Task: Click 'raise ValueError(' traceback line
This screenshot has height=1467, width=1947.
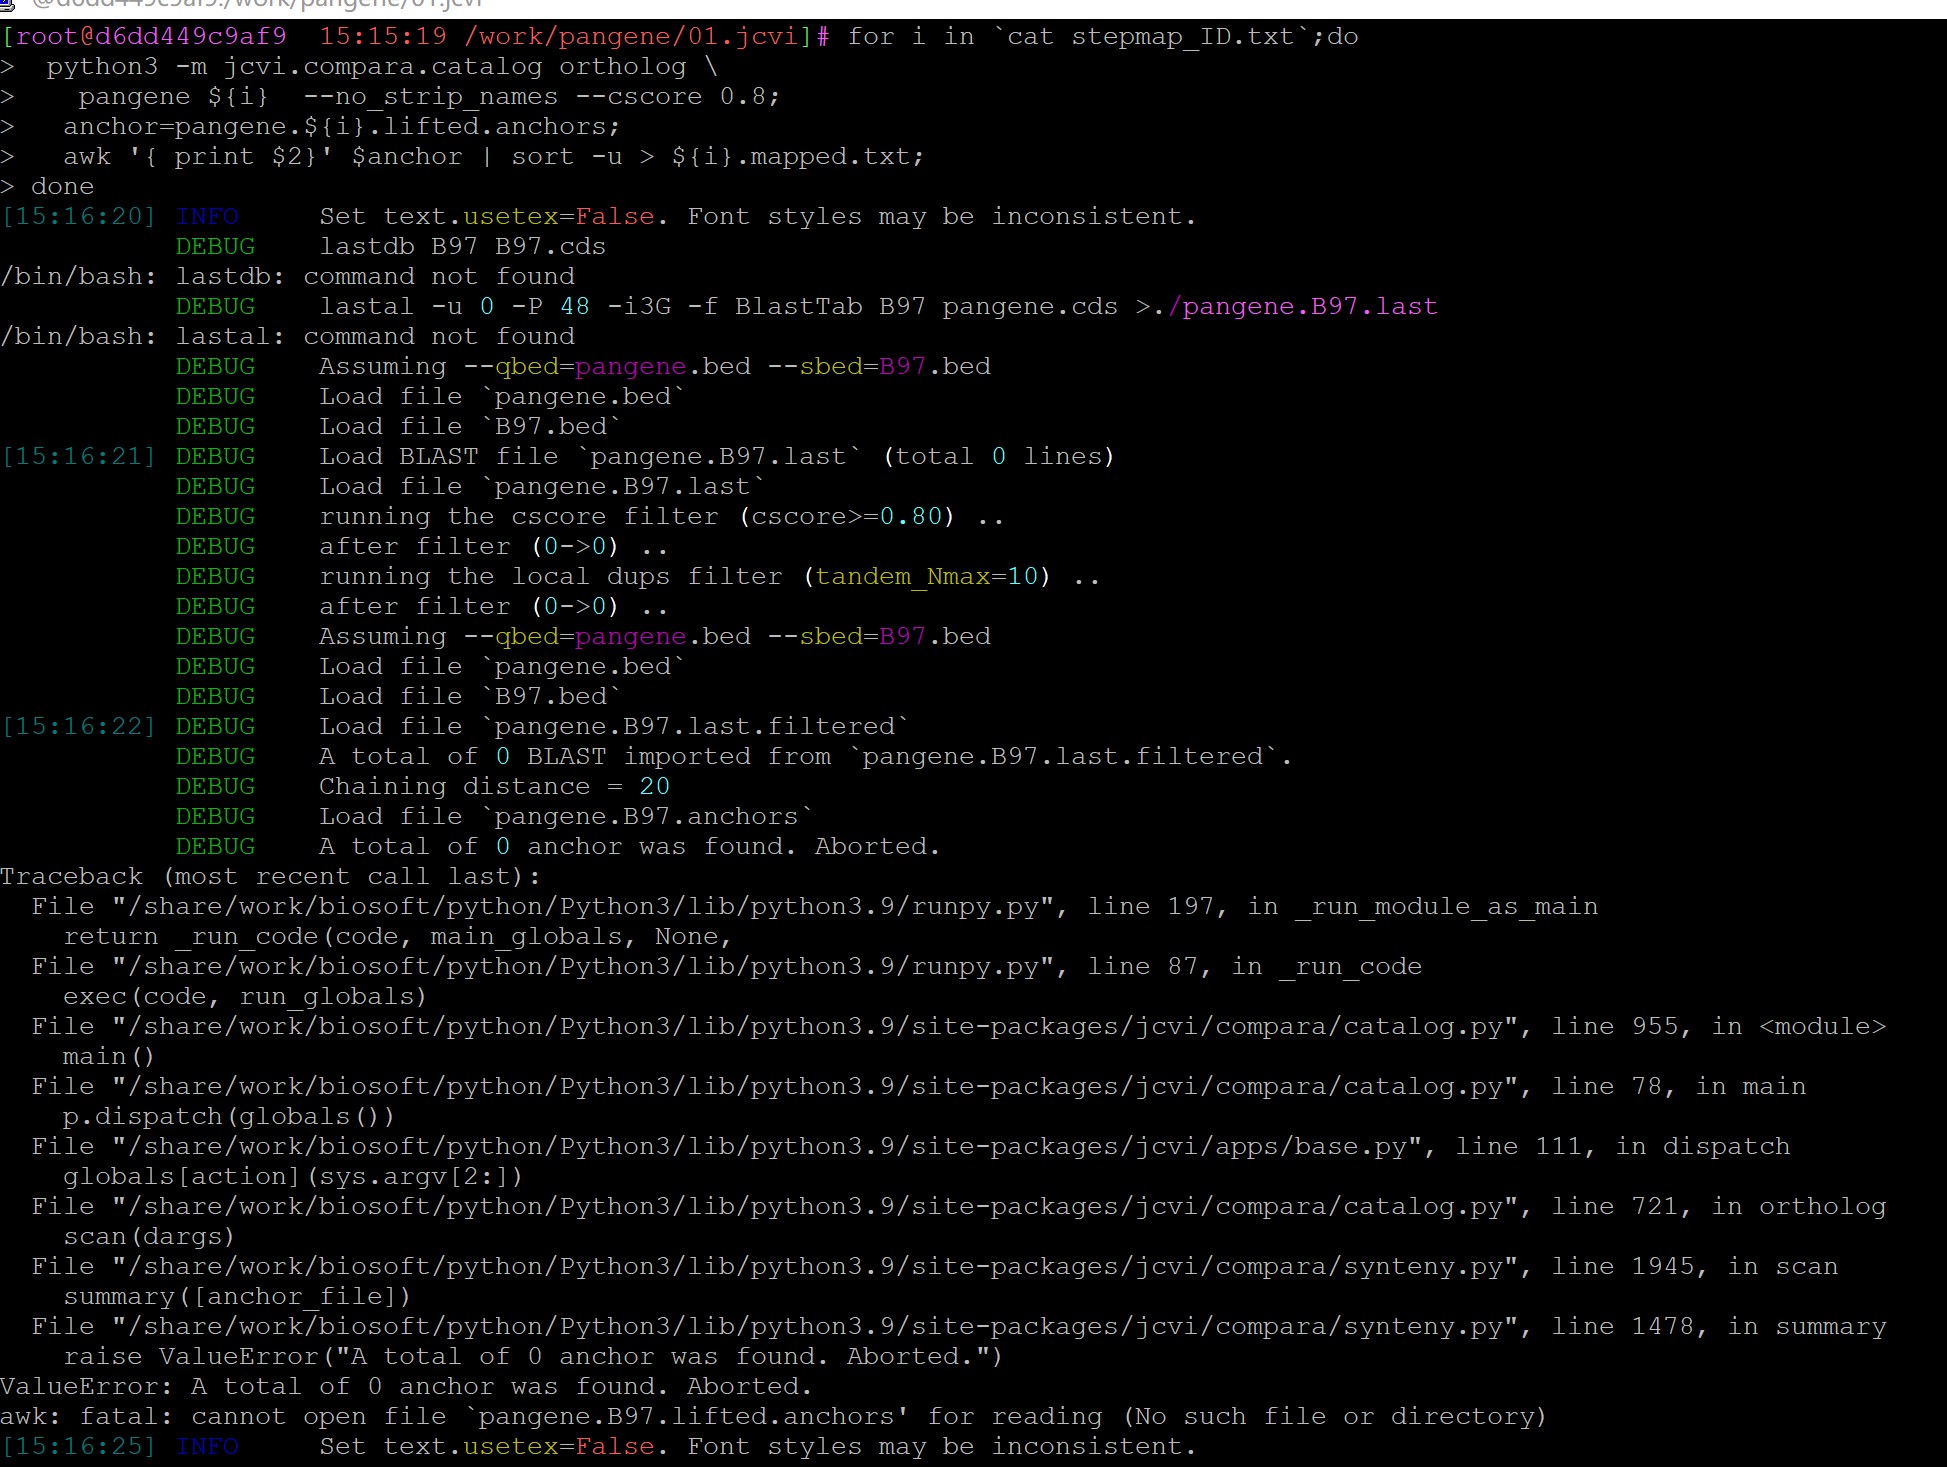Action: coord(533,1357)
